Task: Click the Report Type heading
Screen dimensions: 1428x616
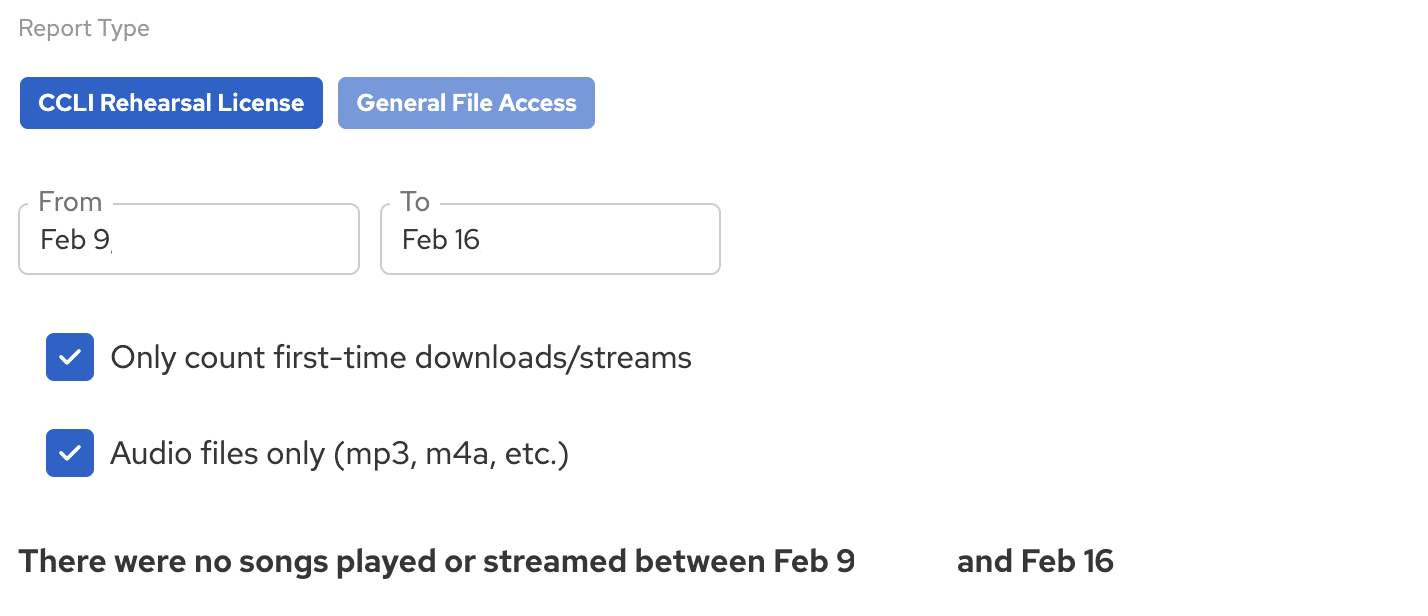Action: click(84, 28)
